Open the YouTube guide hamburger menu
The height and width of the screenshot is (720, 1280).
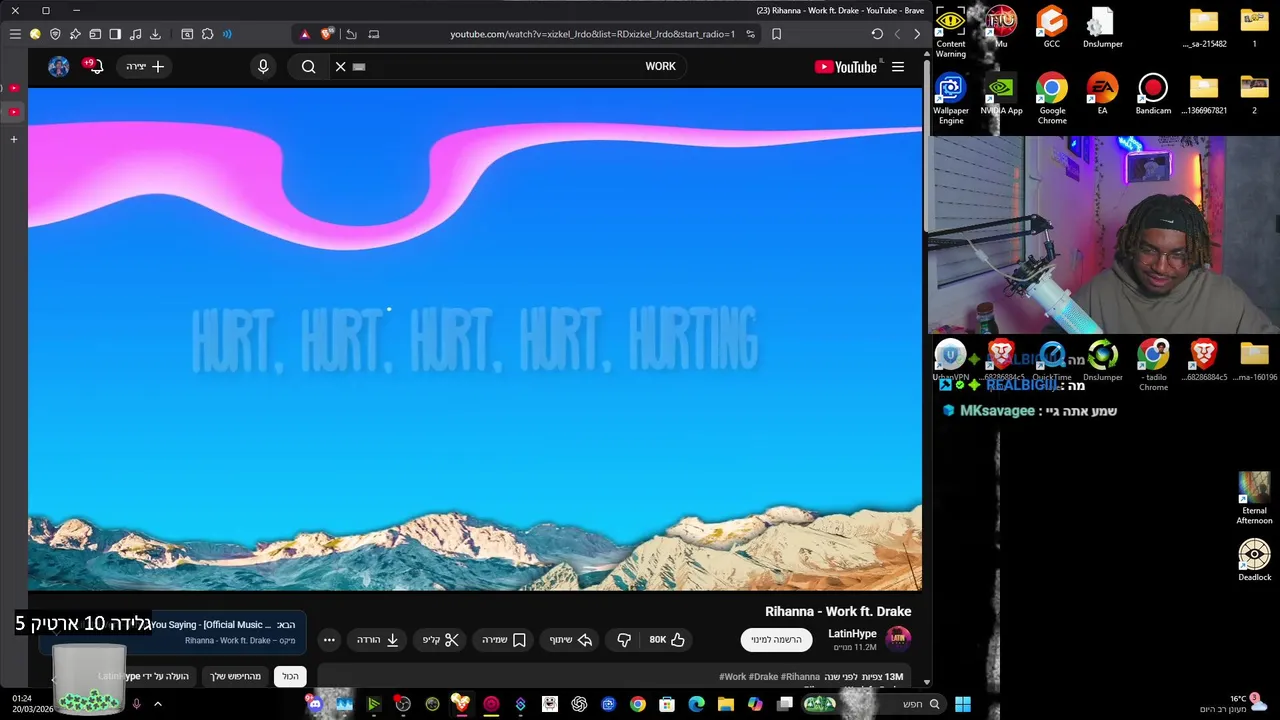898,67
